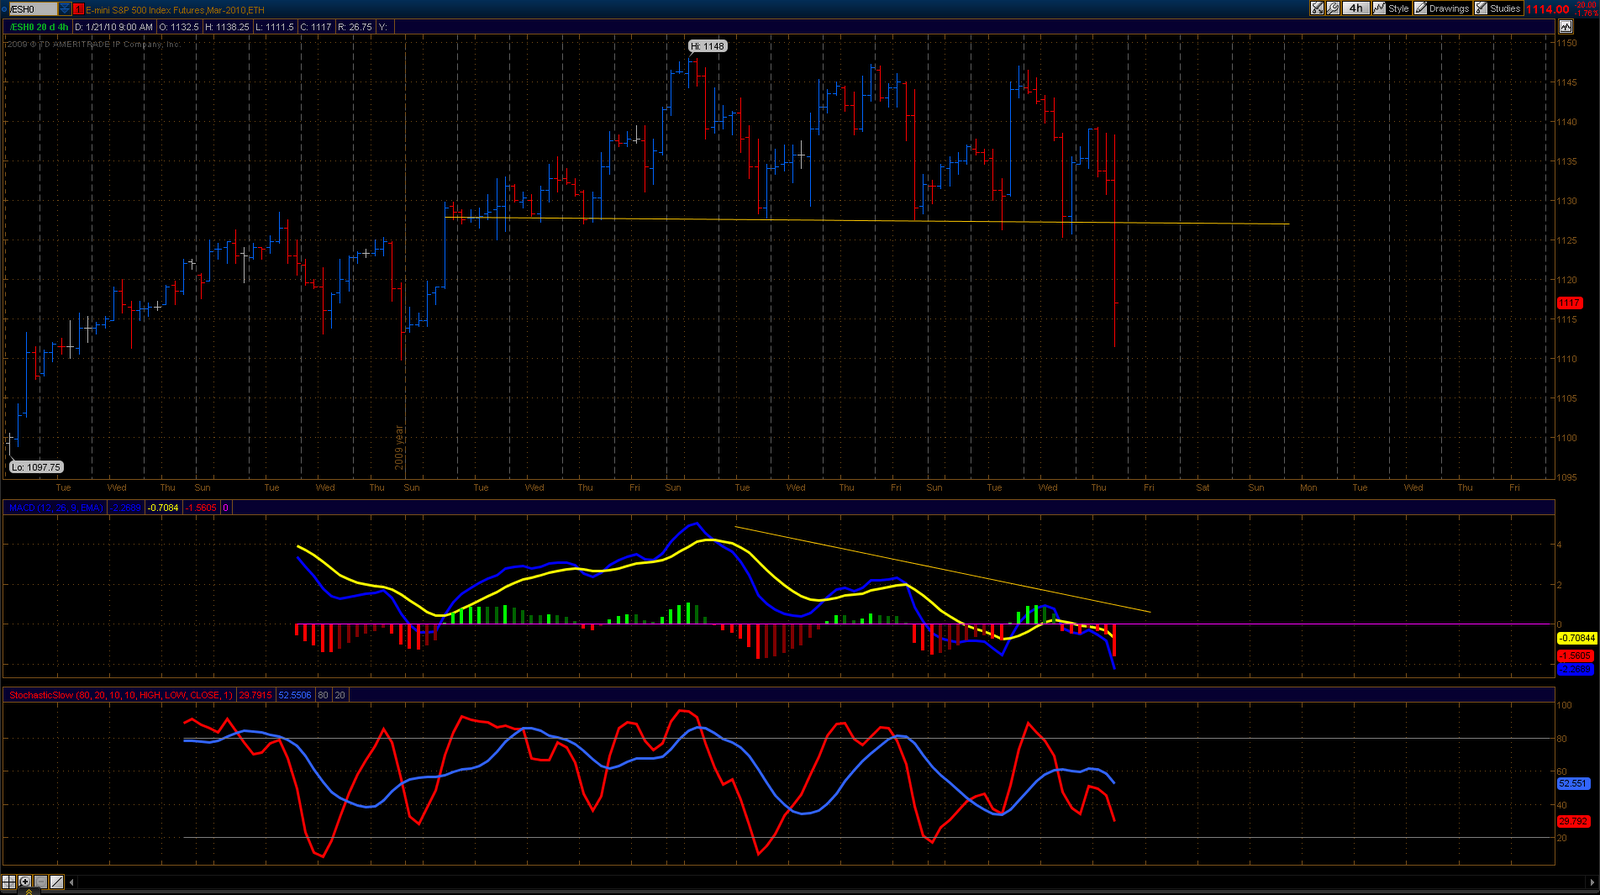Expand the symbol dropdown arrow next to /ESH0

[65, 9]
